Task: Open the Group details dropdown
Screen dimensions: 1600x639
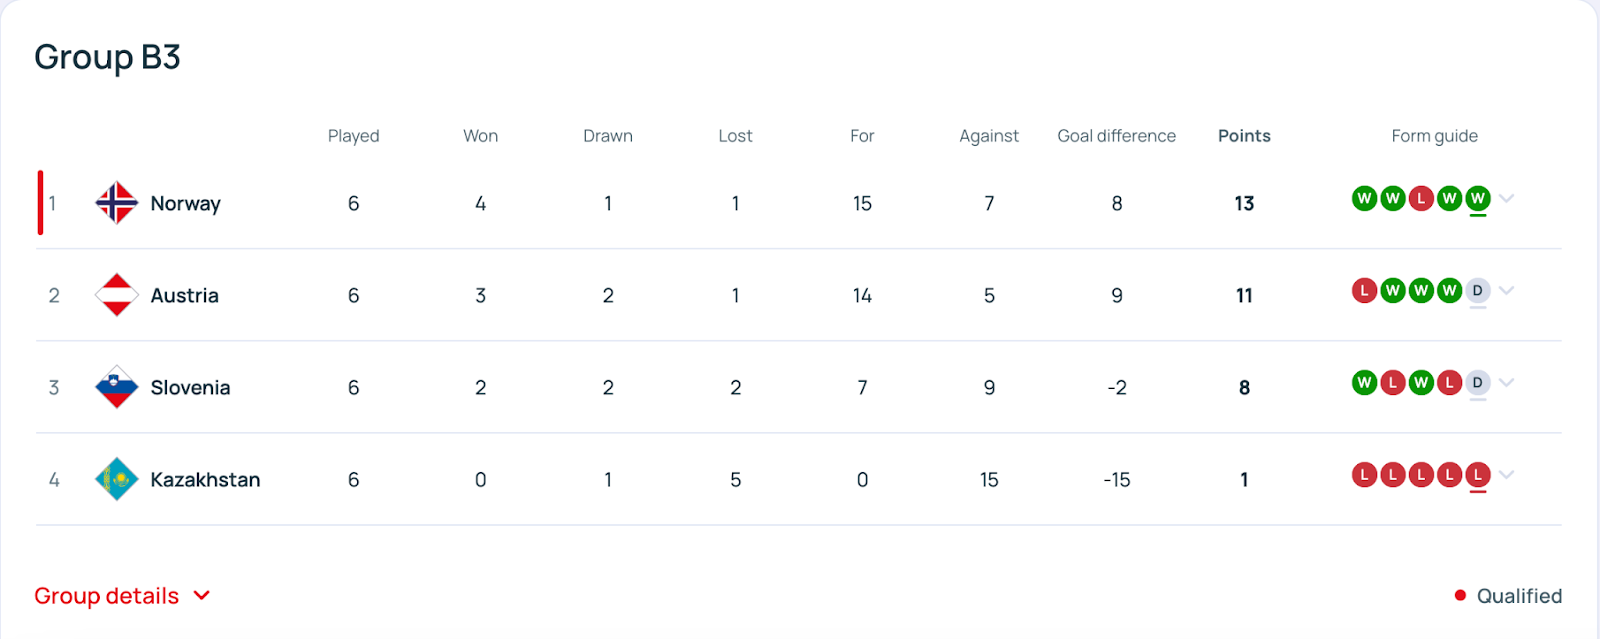Action: click(x=122, y=596)
